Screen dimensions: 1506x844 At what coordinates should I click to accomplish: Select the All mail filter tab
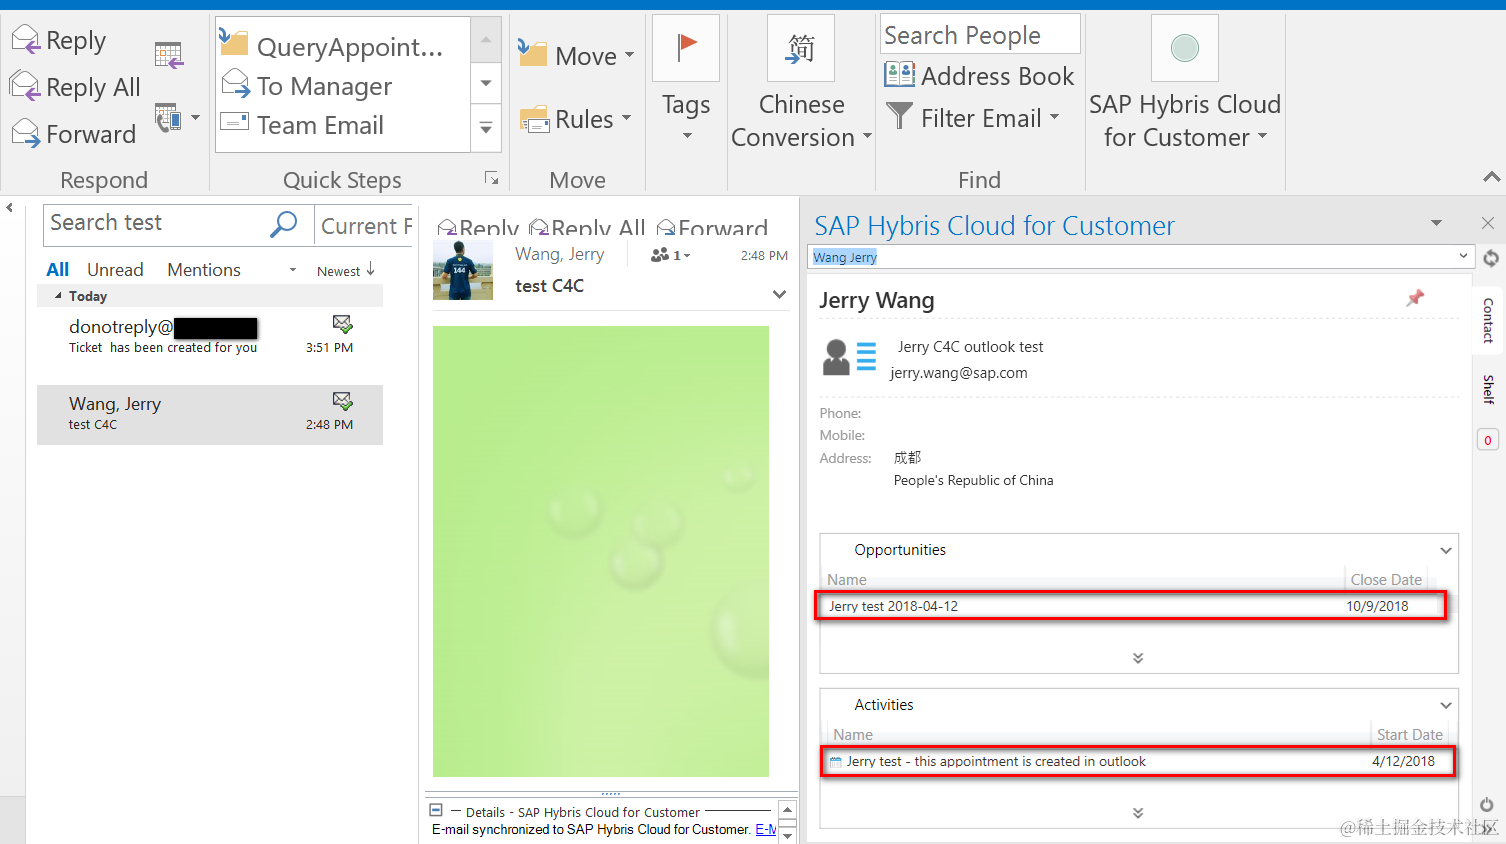click(x=58, y=269)
